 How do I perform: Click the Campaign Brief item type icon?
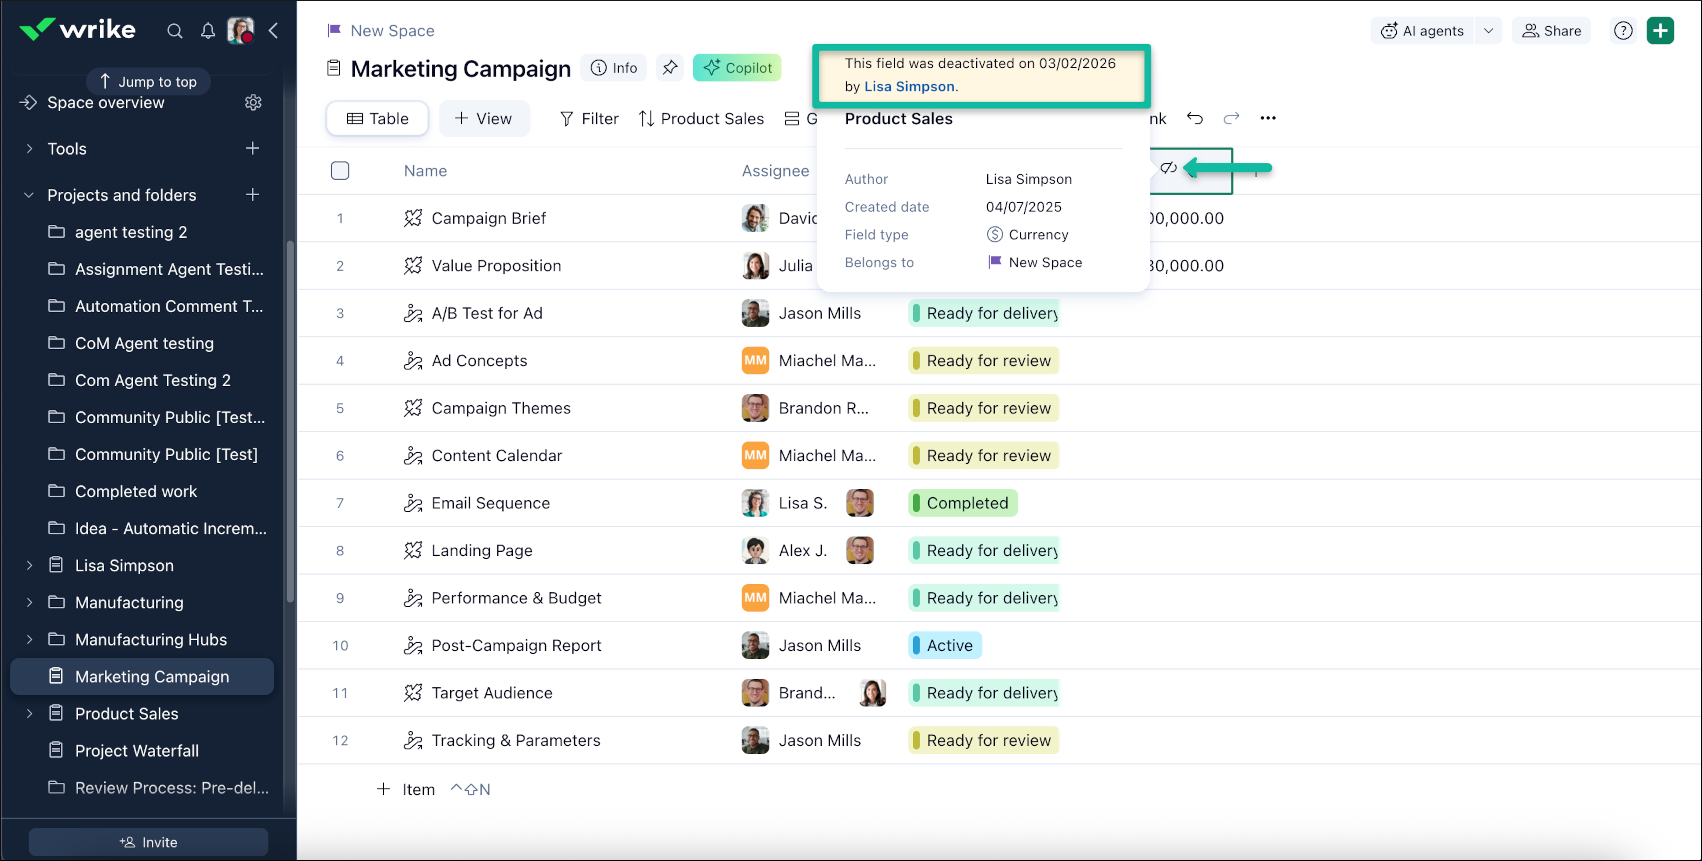click(x=413, y=218)
